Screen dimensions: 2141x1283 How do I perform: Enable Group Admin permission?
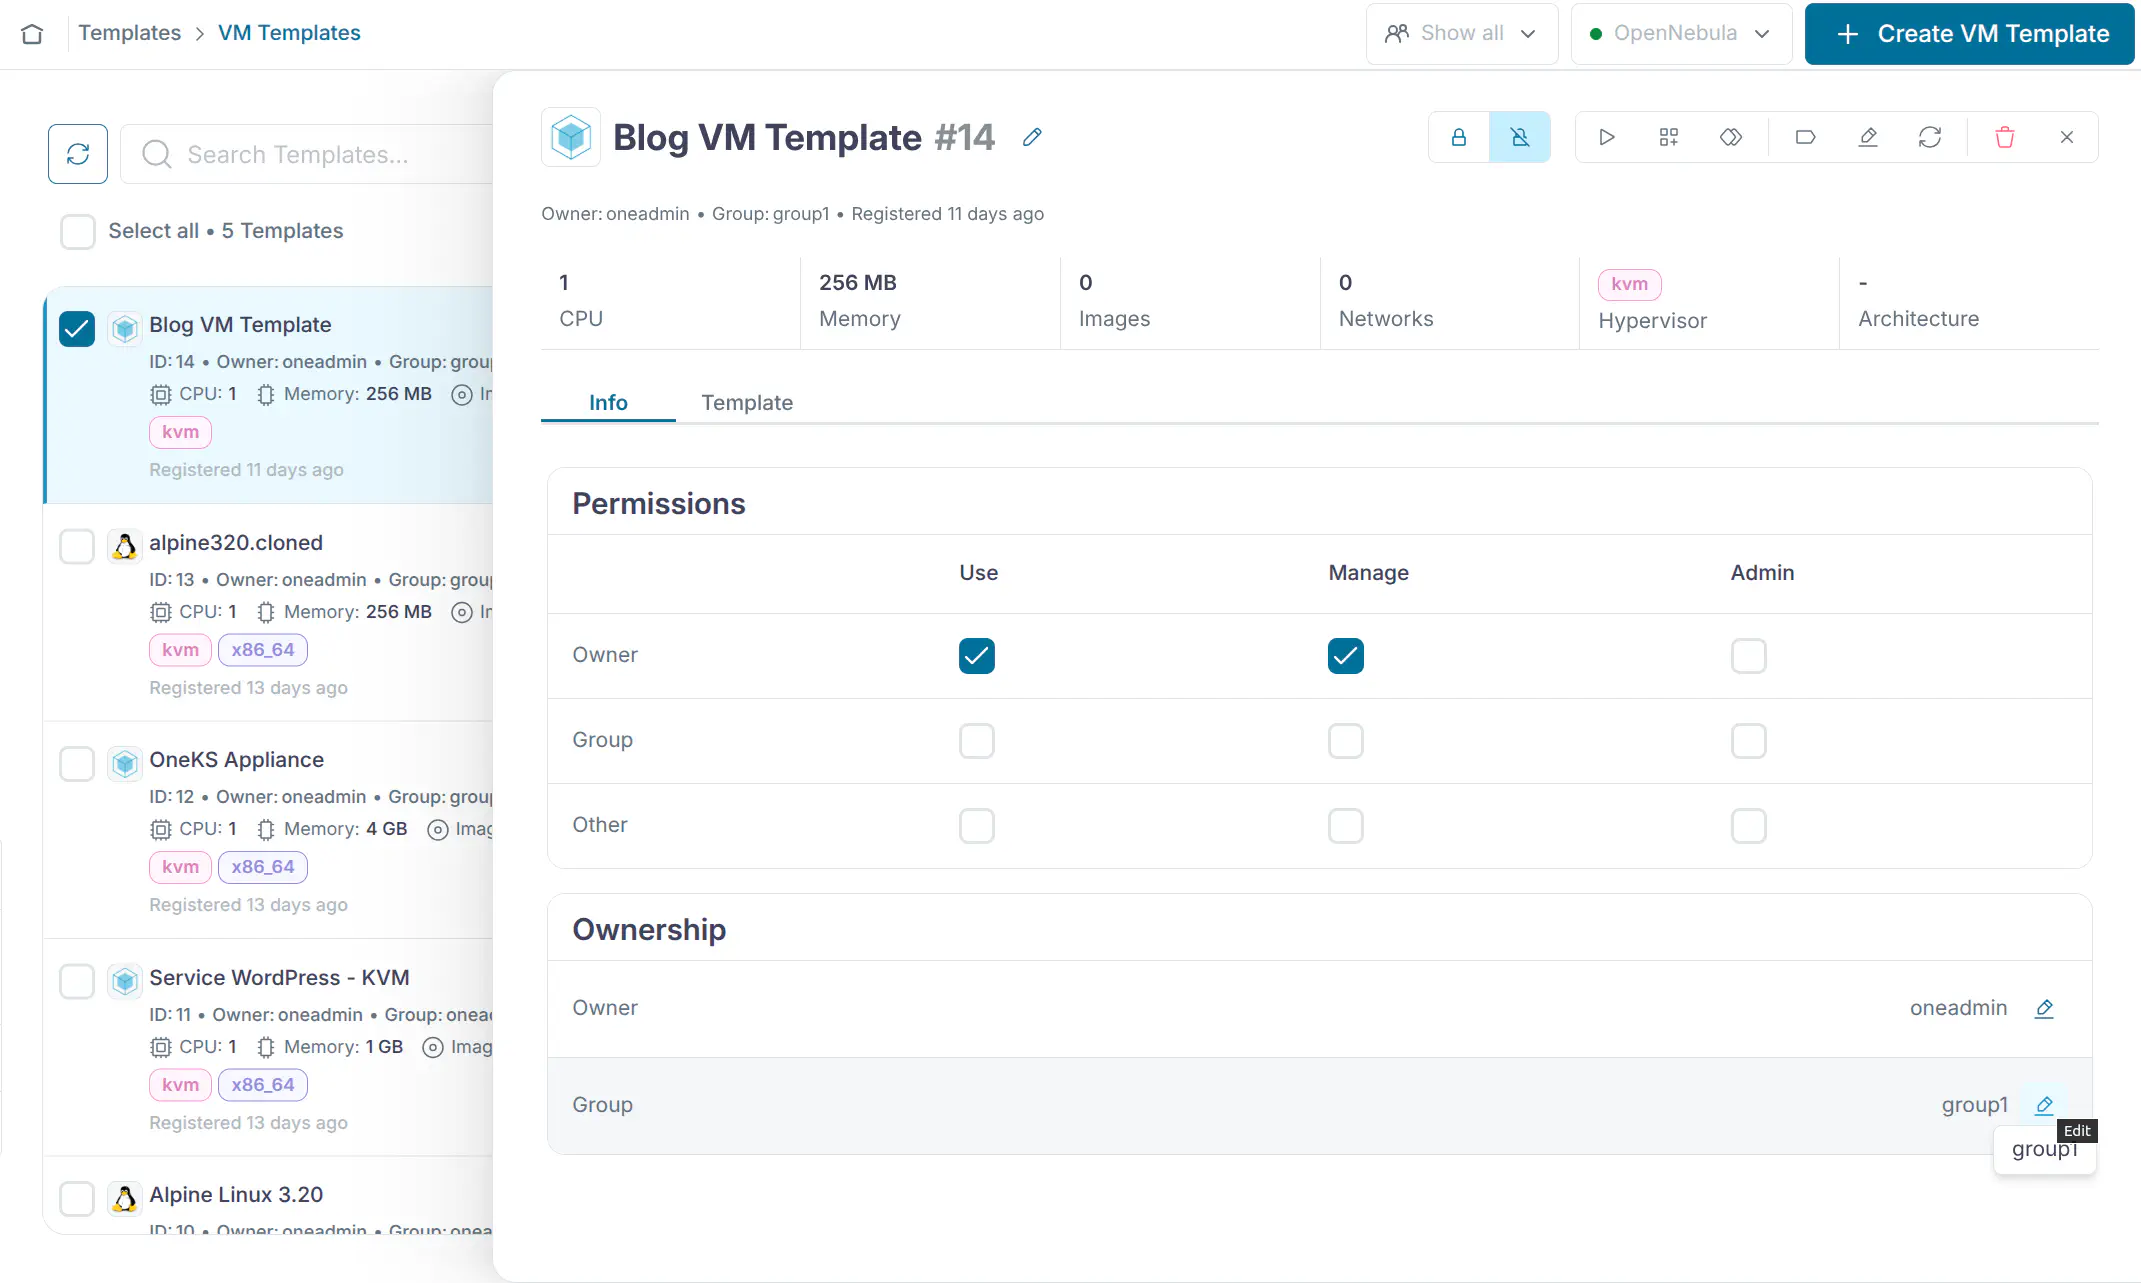coord(1749,741)
